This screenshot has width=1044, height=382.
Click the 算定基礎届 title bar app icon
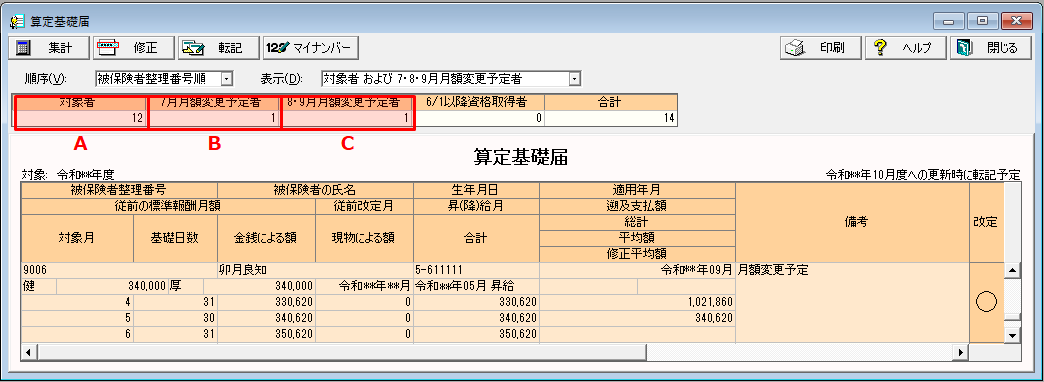[x=17, y=21]
